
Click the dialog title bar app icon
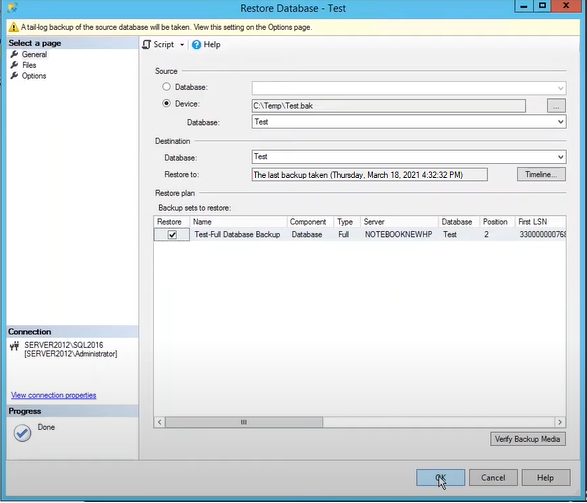pos(13,7)
